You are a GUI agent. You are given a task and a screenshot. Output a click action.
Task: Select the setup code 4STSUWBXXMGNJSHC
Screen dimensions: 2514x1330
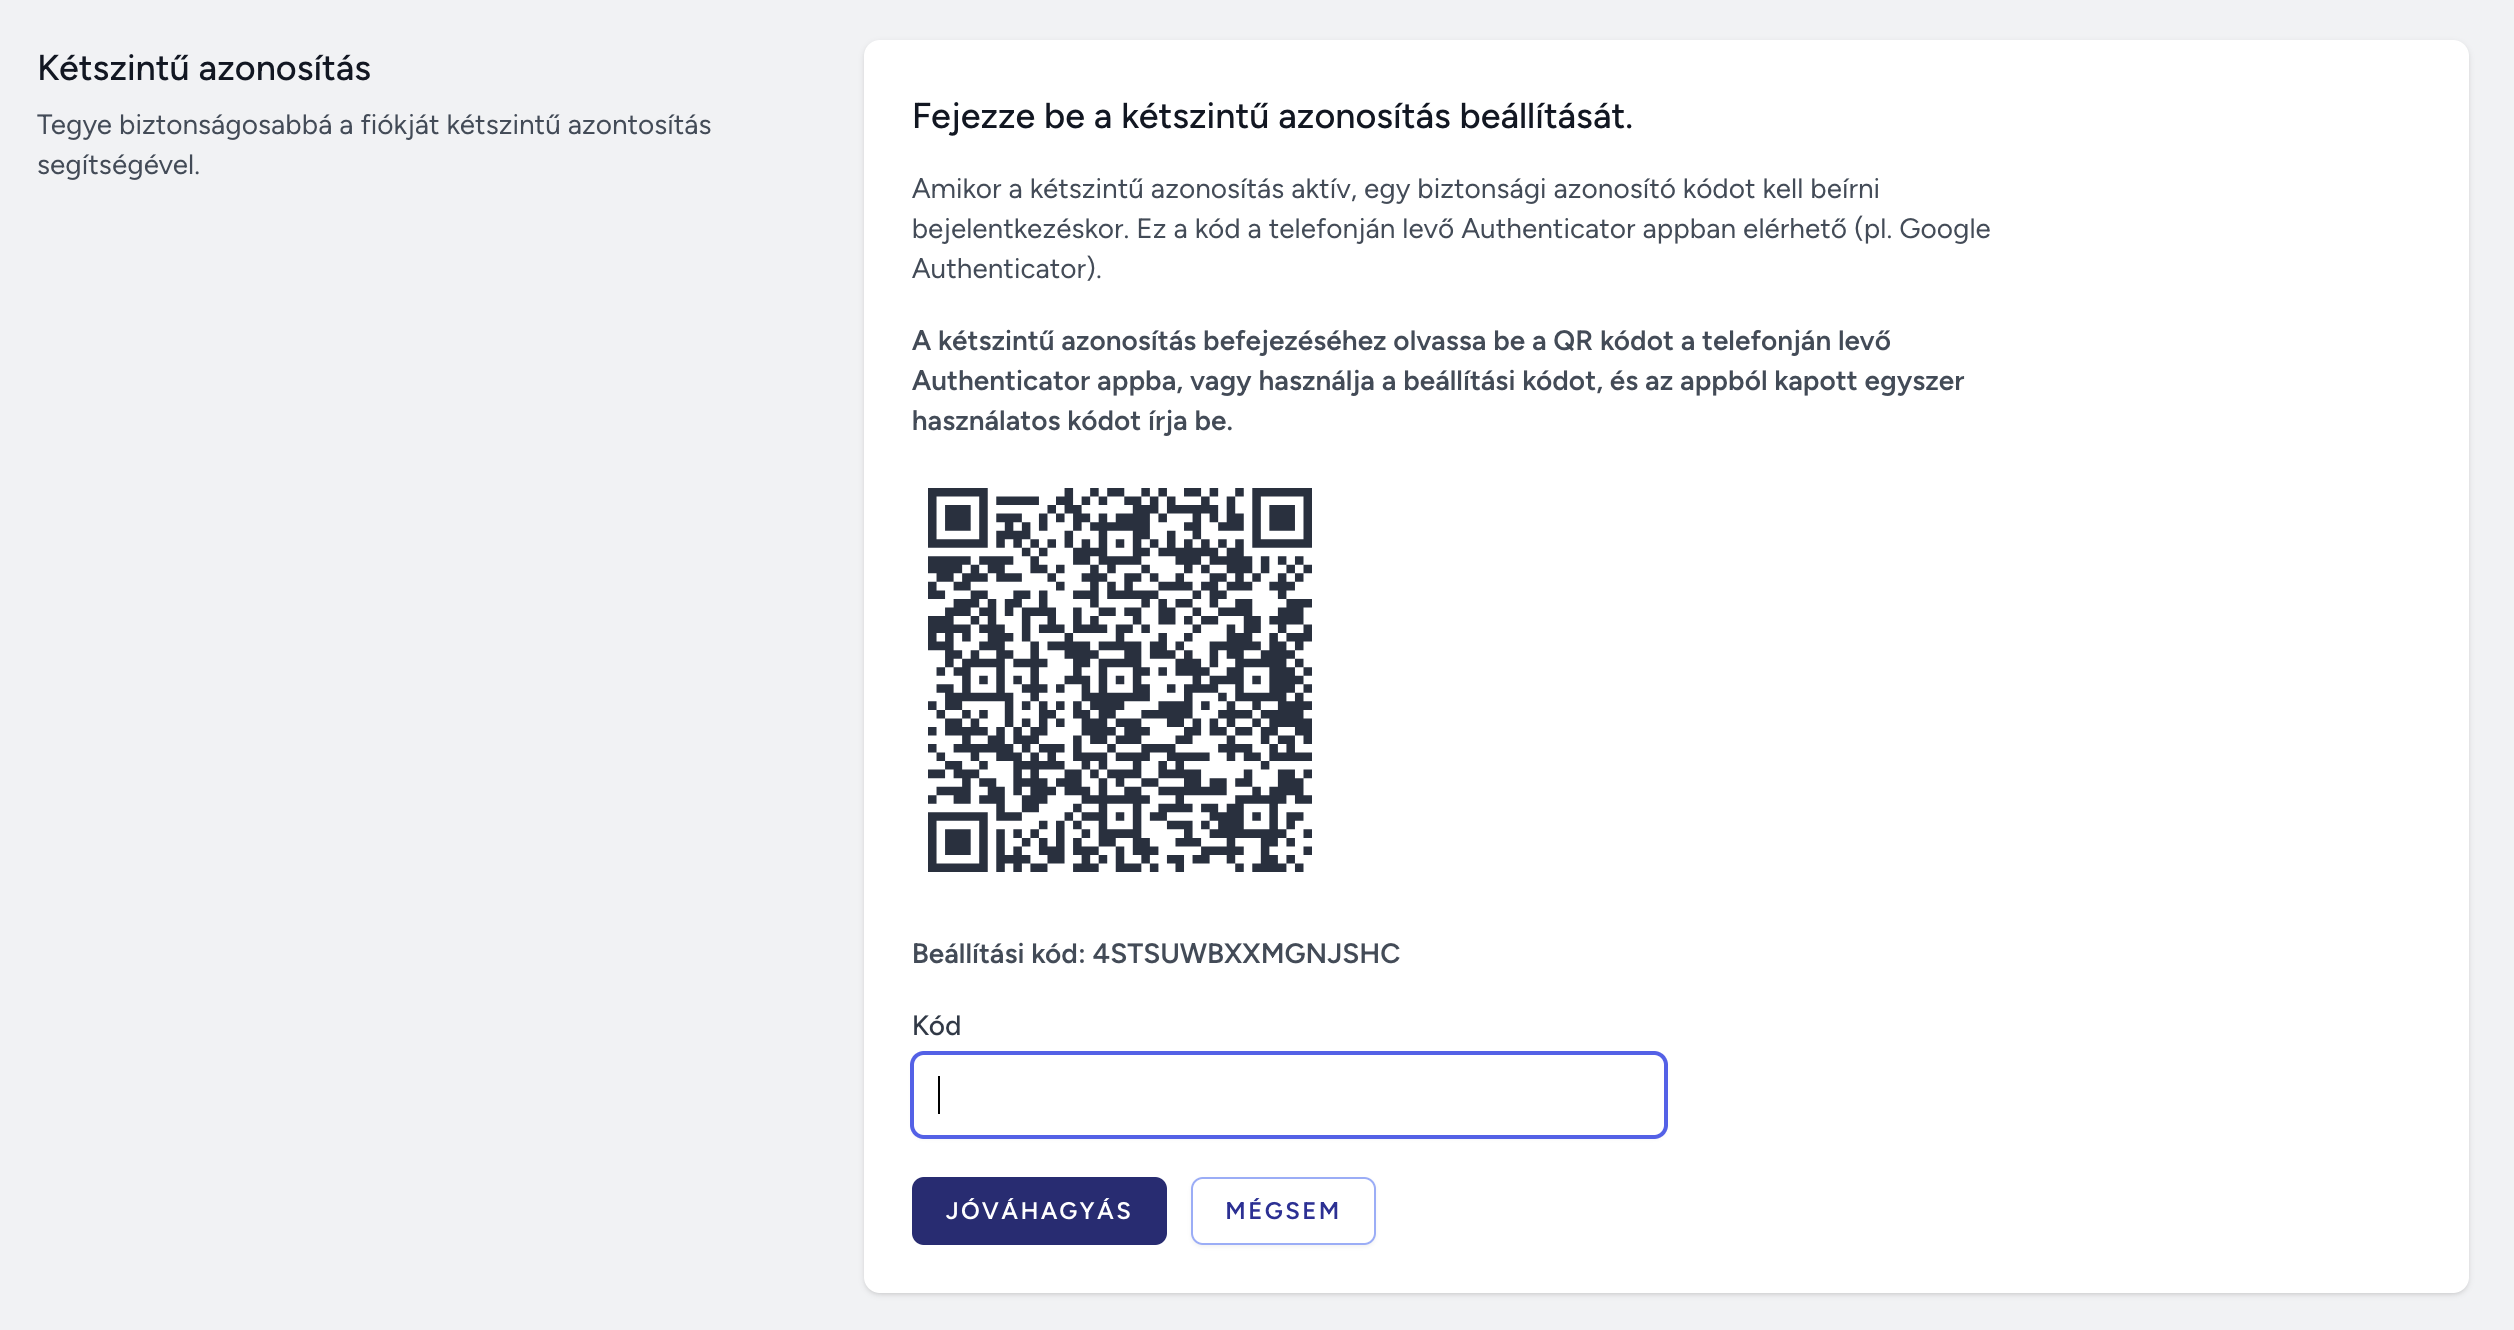click(x=1246, y=953)
